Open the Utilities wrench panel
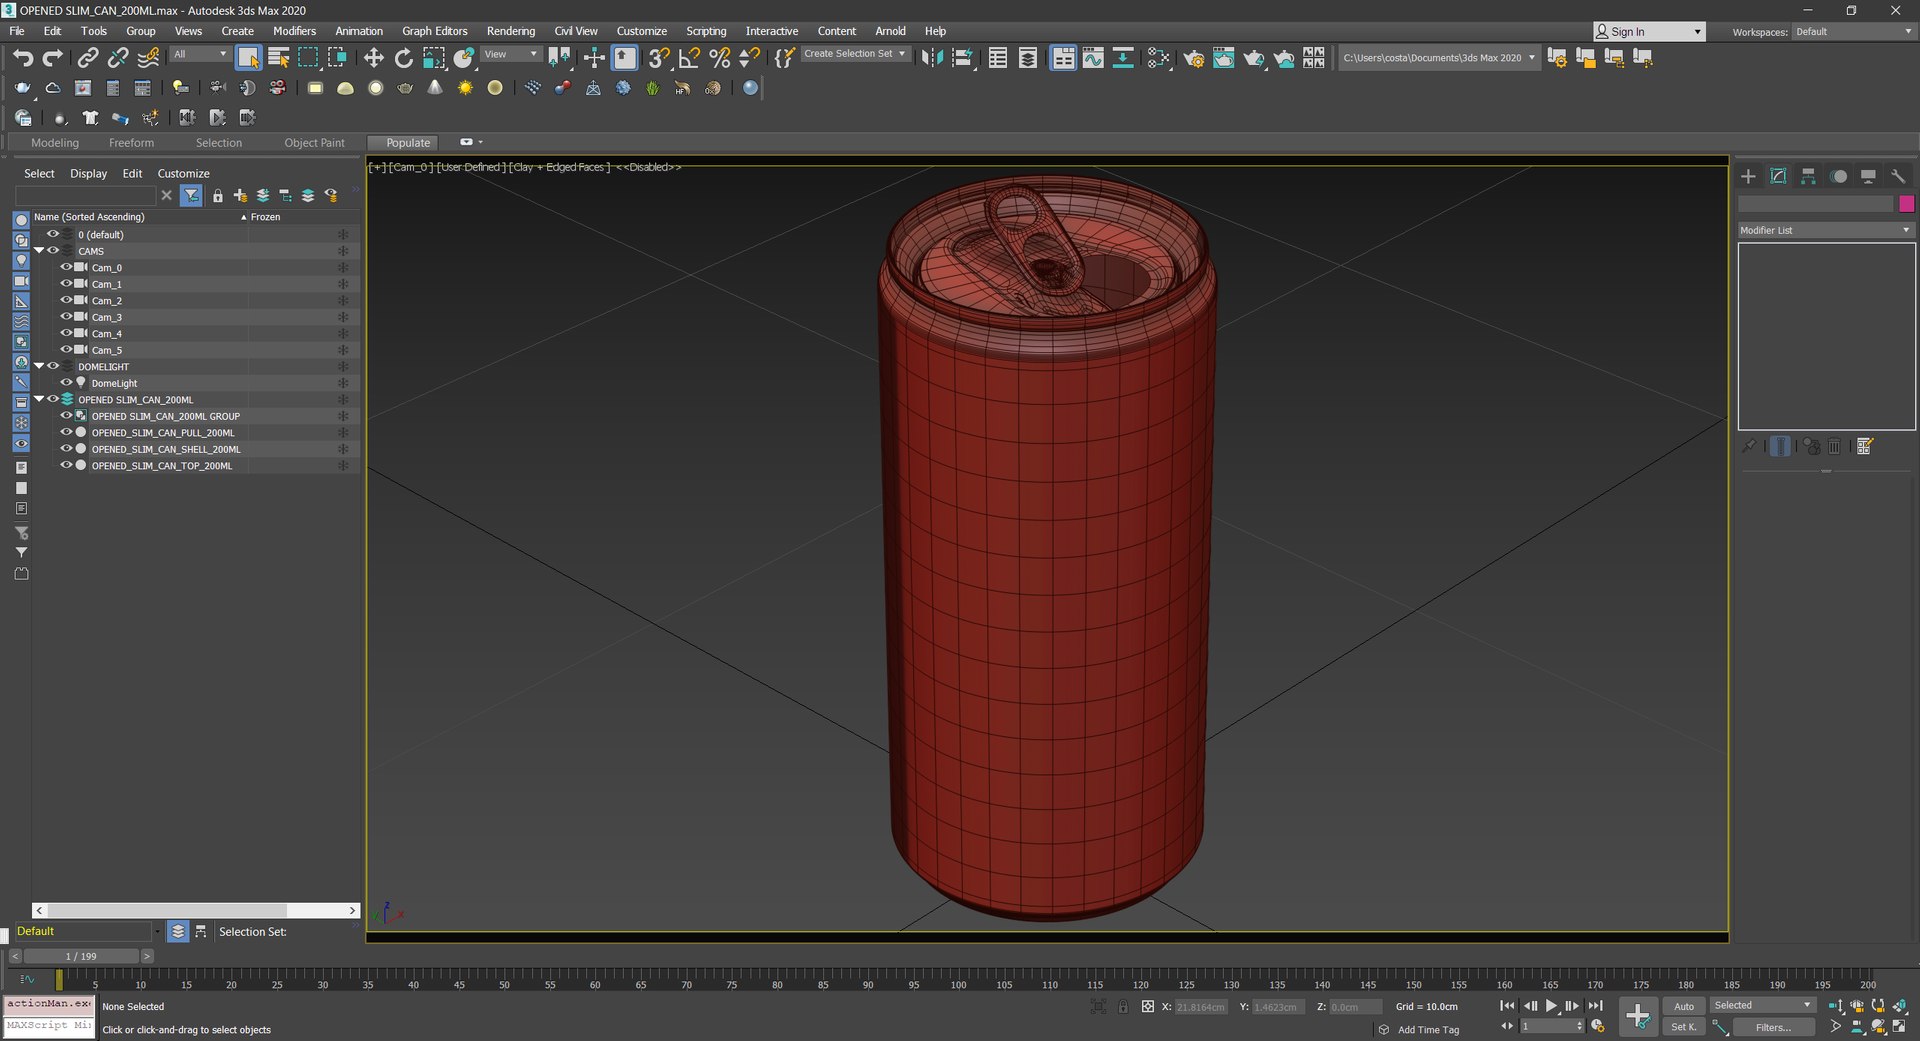Viewport: 1920px width, 1041px height. 1898,176
